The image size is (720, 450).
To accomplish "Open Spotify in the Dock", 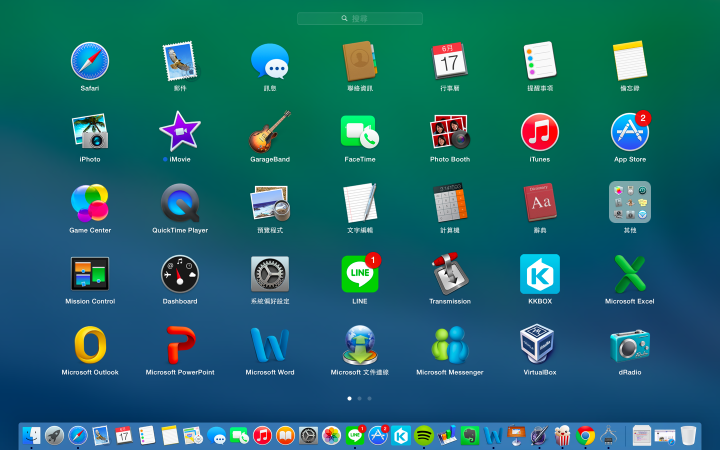I will (424, 435).
